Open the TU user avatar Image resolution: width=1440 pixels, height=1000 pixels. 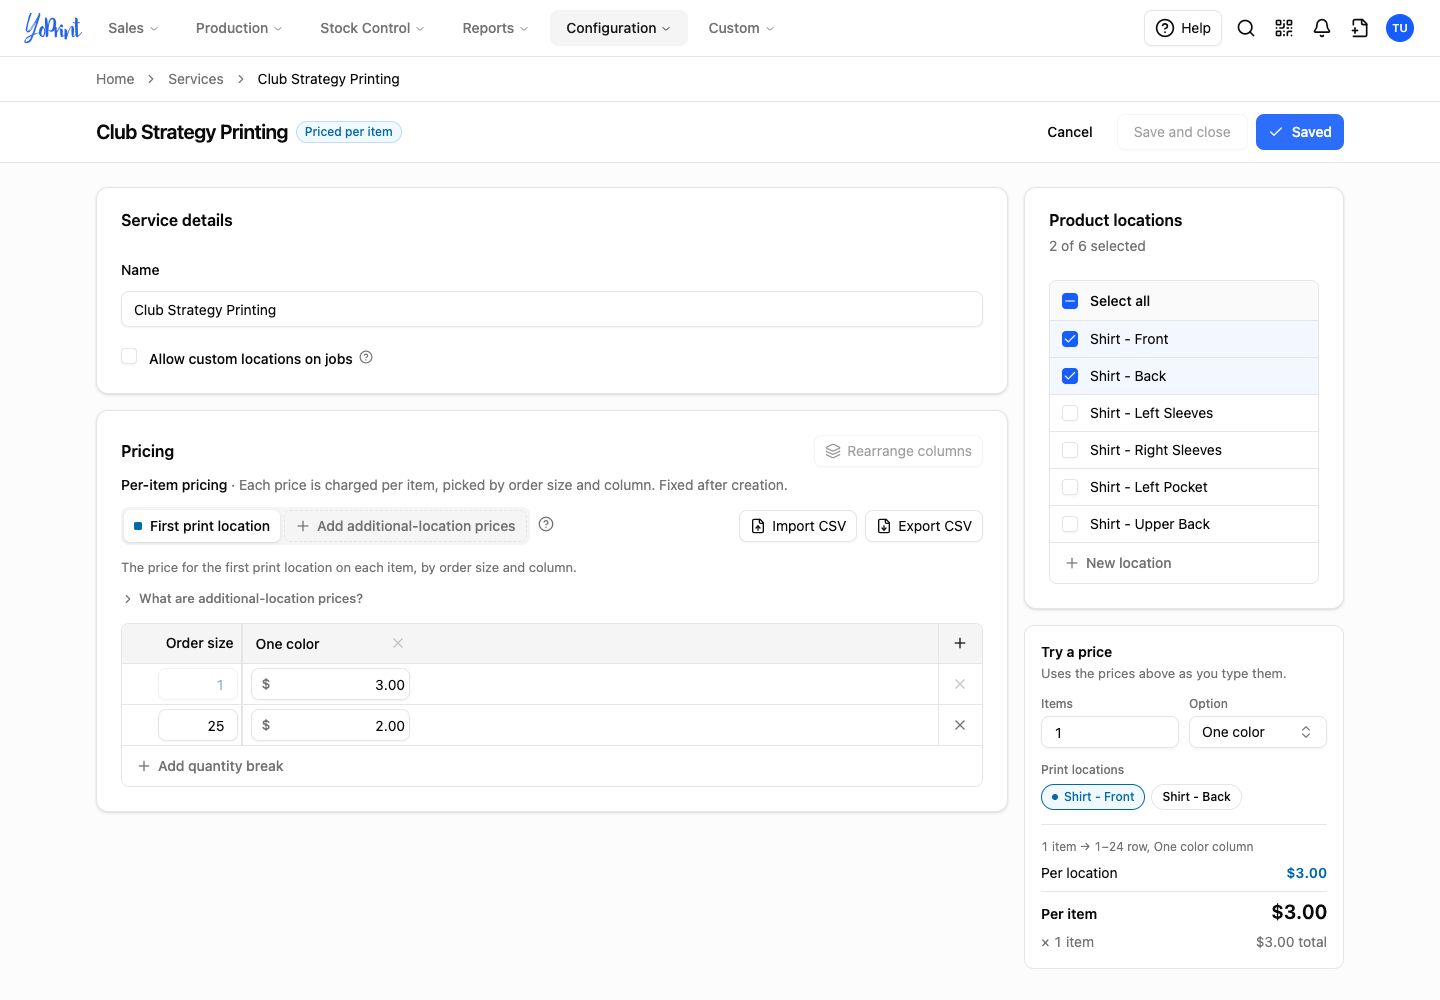click(x=1400, y=28)
